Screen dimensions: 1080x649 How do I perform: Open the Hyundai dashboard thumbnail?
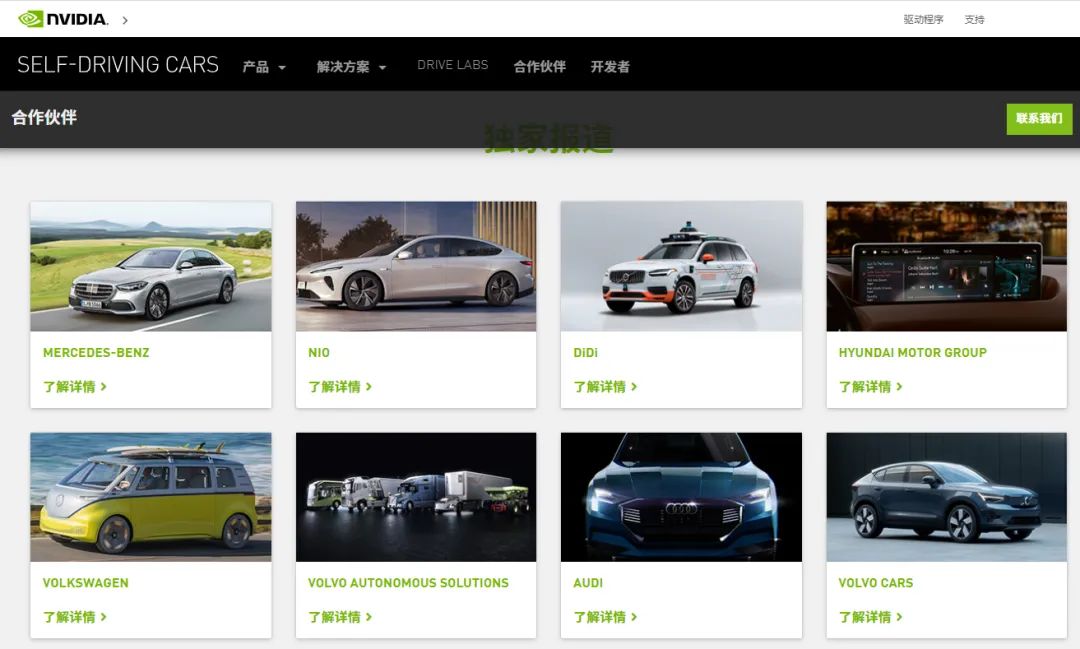tap(946, 266)
